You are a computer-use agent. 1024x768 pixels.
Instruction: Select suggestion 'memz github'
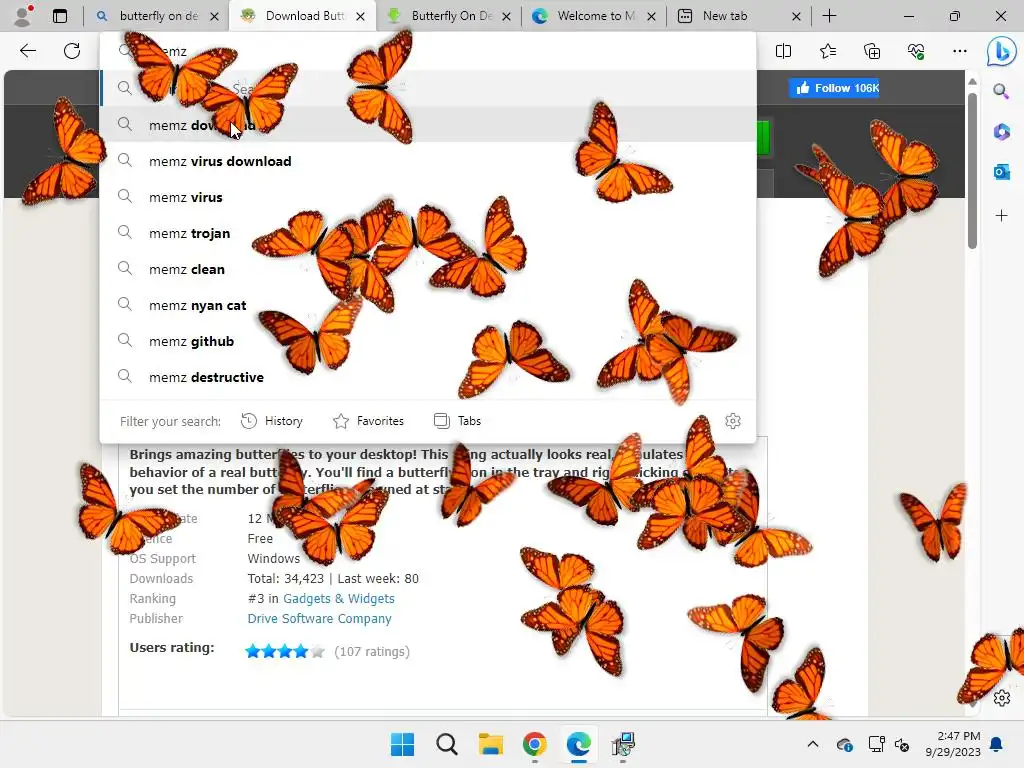click(428, 341)
